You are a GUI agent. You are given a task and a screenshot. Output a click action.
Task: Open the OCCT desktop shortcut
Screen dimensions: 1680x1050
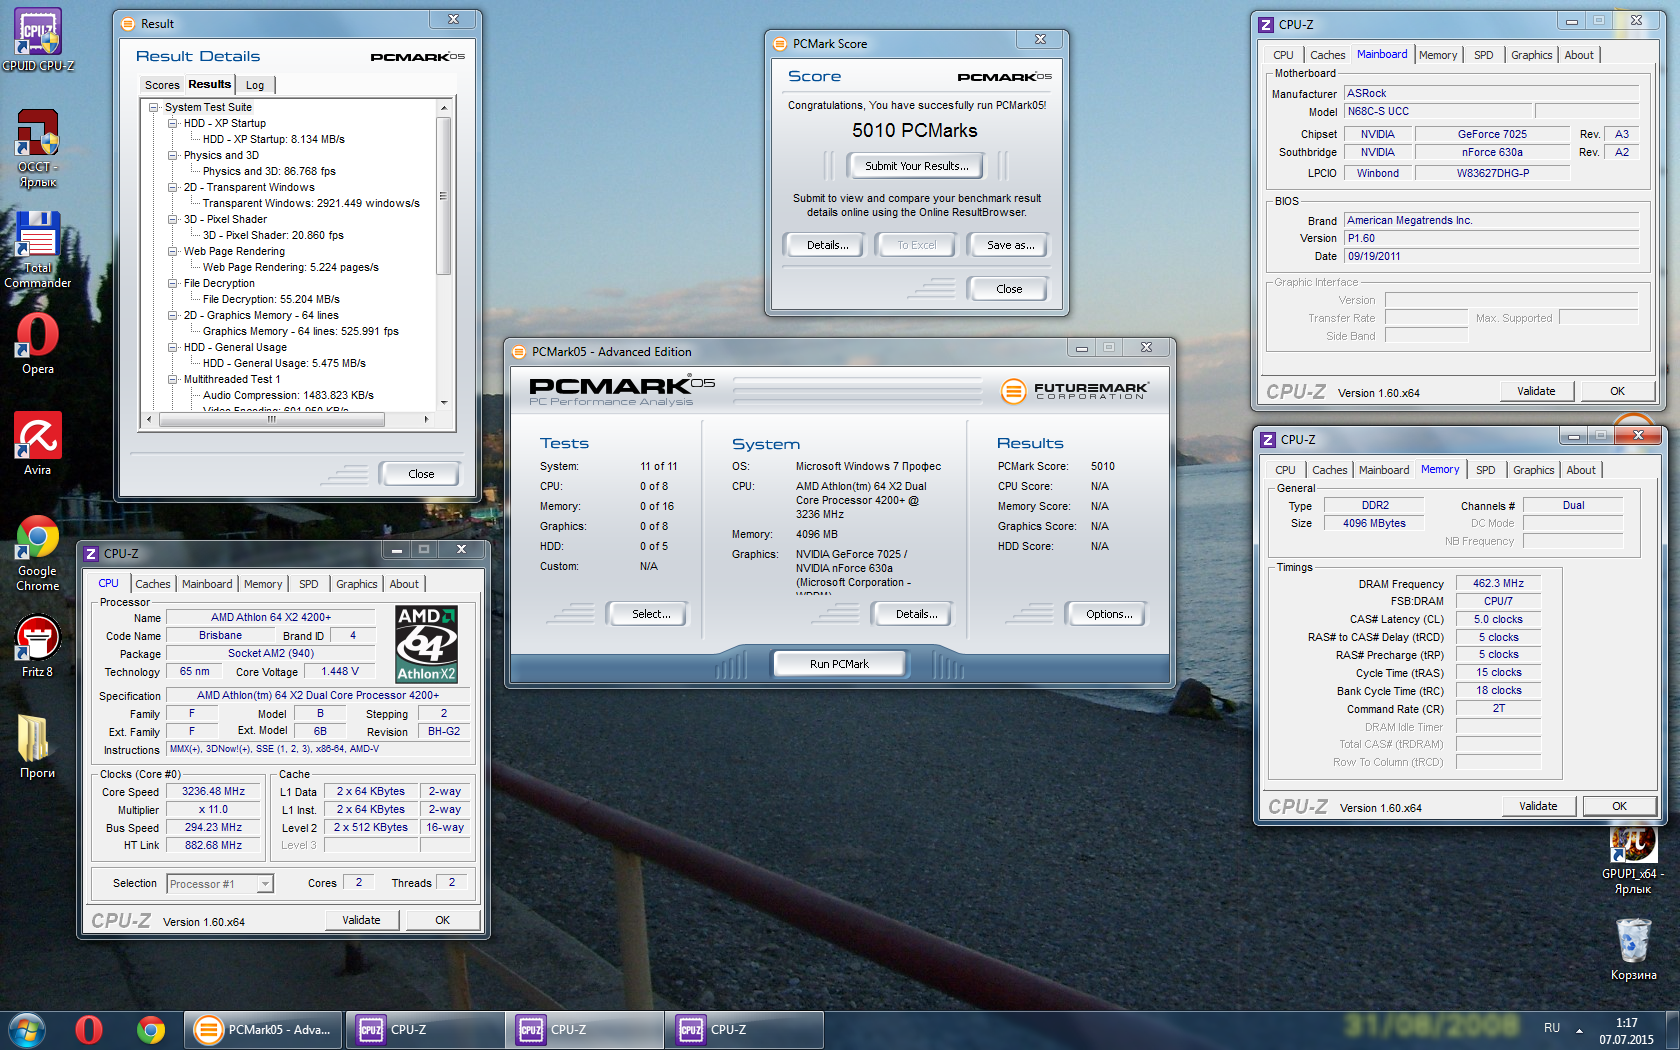pos(38,148)
